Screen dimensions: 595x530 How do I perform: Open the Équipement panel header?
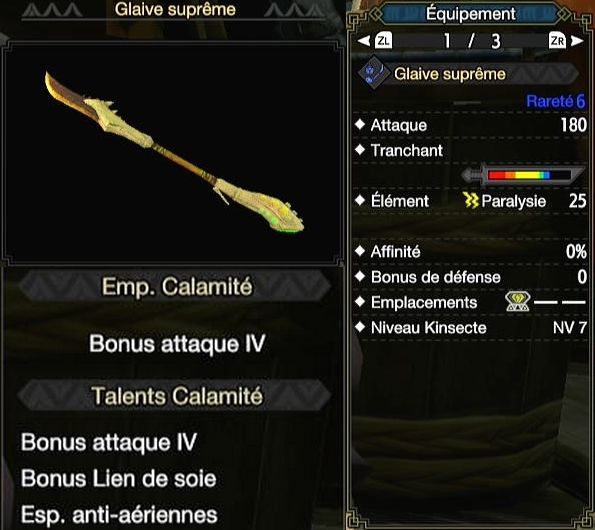pyautogui.click(x=470, y=14)
